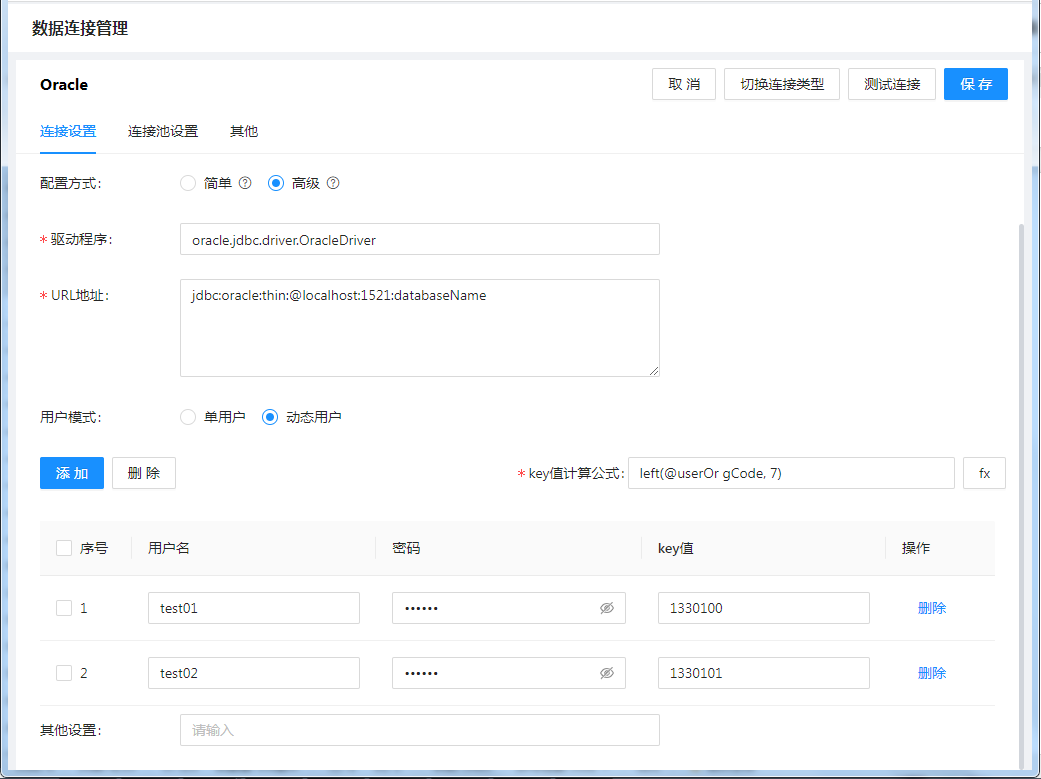Click the 其他设置 input field
This screenshot has height=779, width=1041.
coord(419,730)
